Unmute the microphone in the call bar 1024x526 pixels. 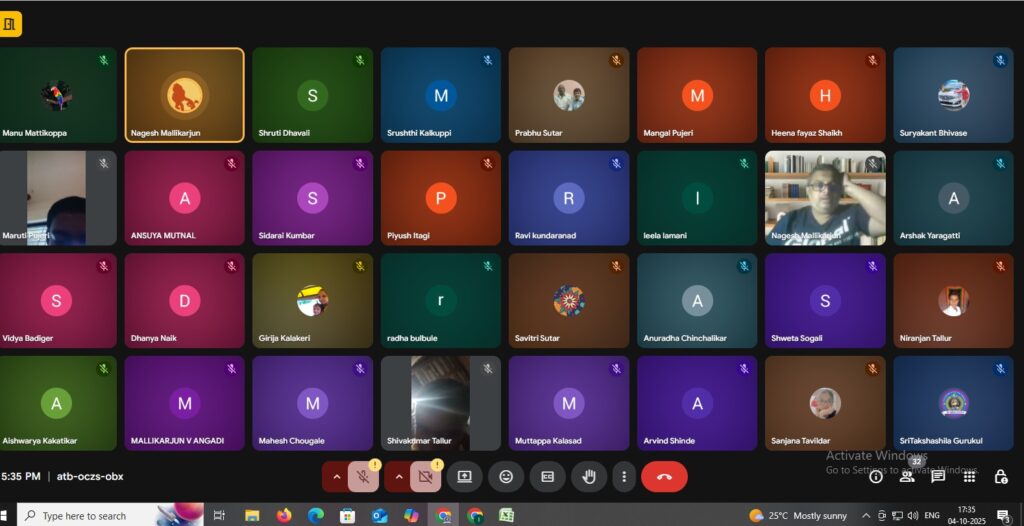click(x=363, y=477)
